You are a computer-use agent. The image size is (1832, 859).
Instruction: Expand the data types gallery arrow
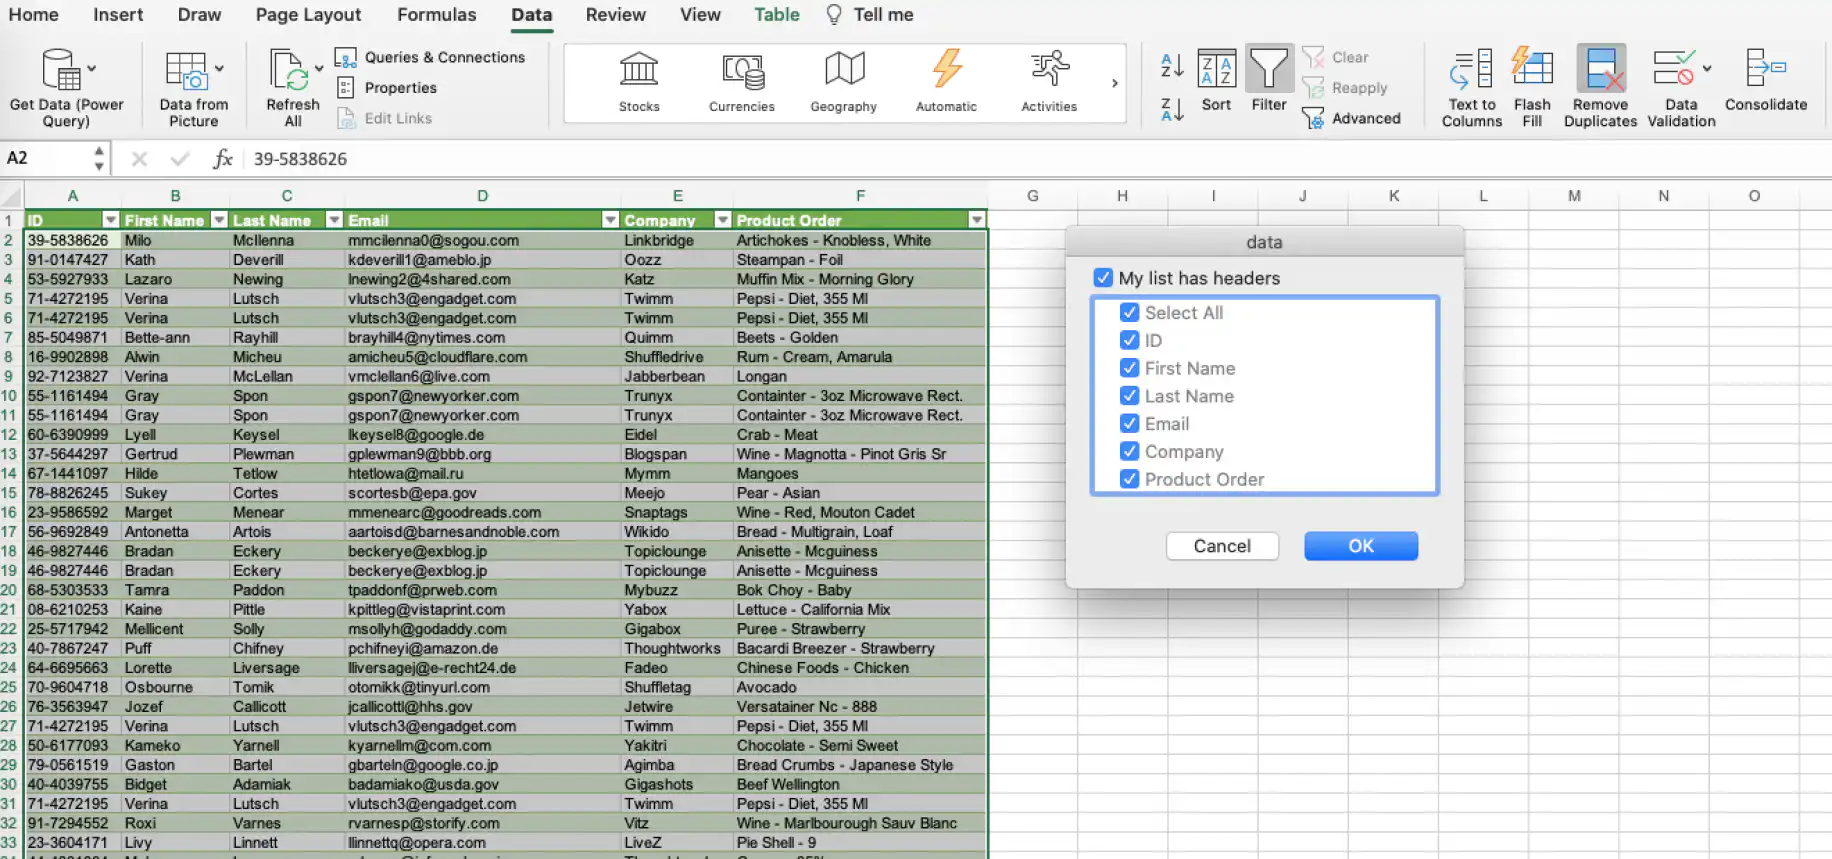[x=1115, y=83]
